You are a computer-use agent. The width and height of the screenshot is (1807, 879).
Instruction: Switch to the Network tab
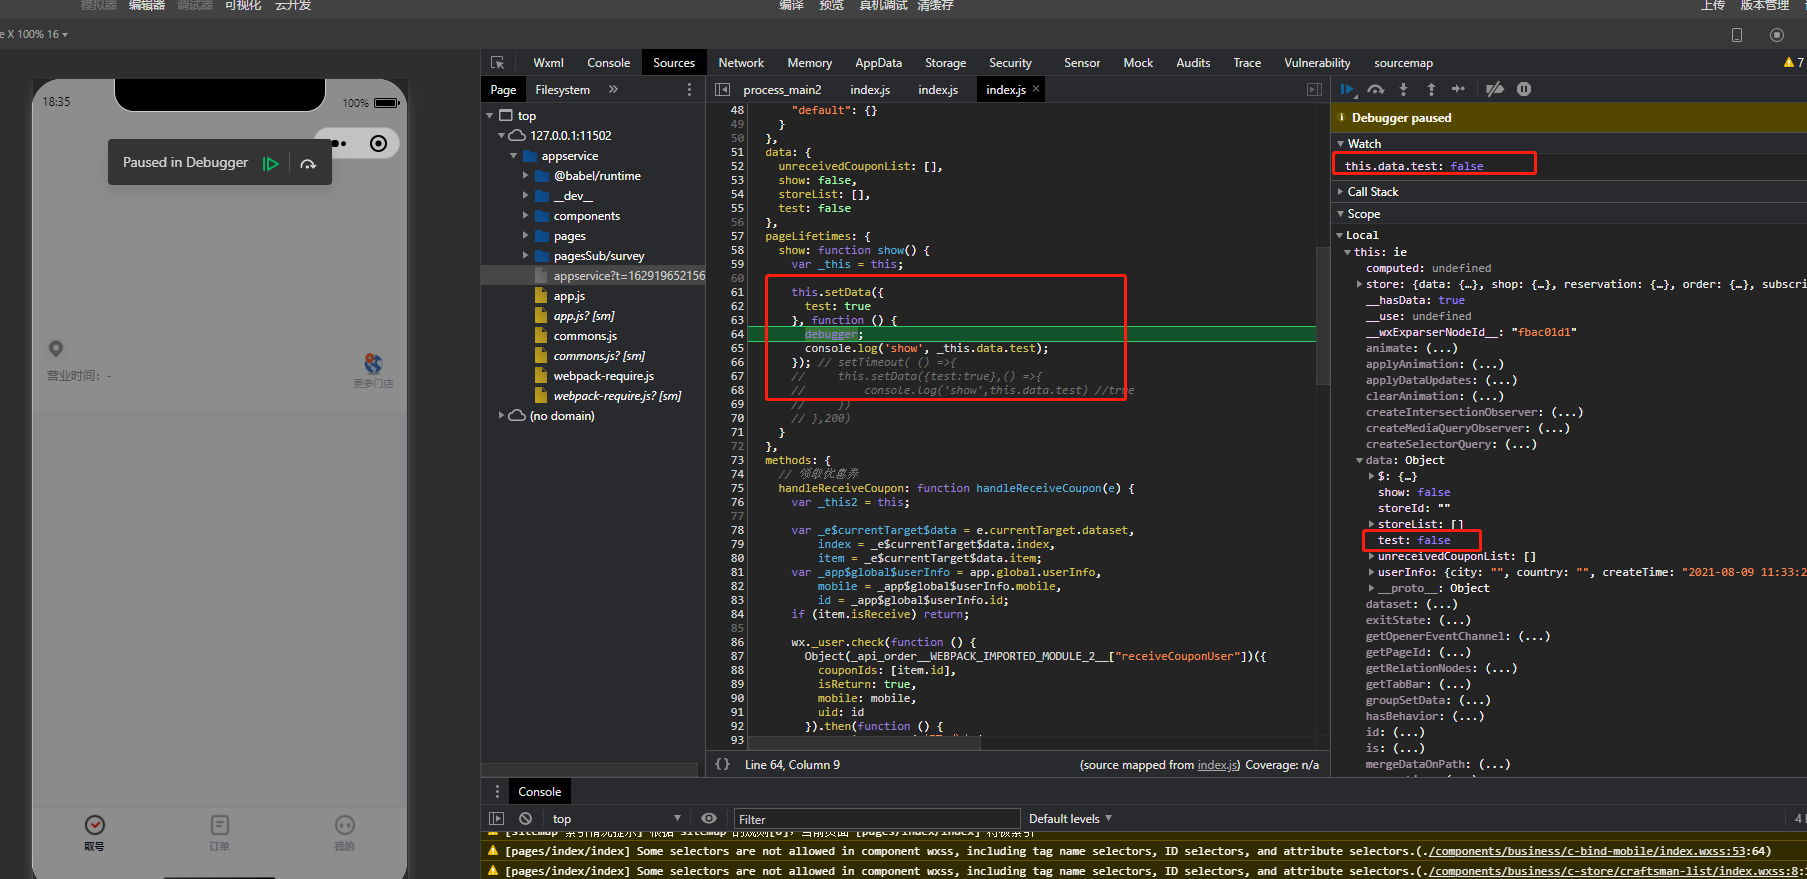click(x=740, y=62)
